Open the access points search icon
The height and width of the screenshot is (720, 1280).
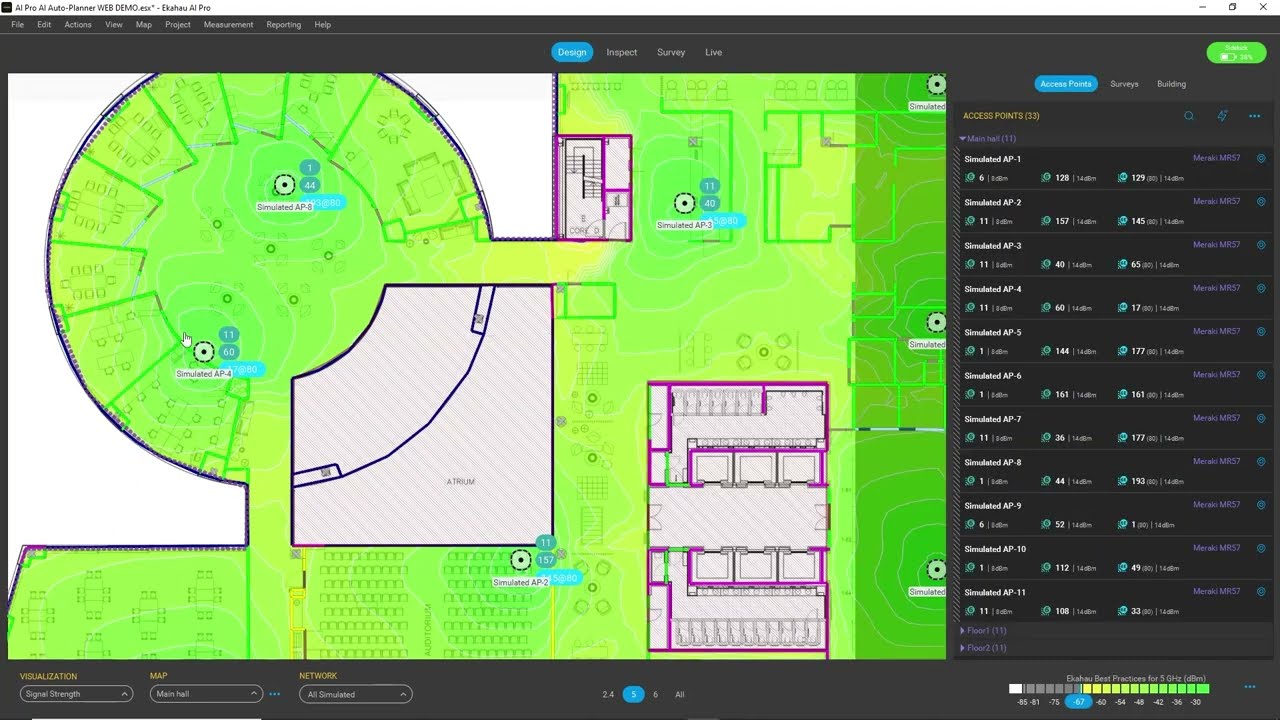tap(1189, 116)
